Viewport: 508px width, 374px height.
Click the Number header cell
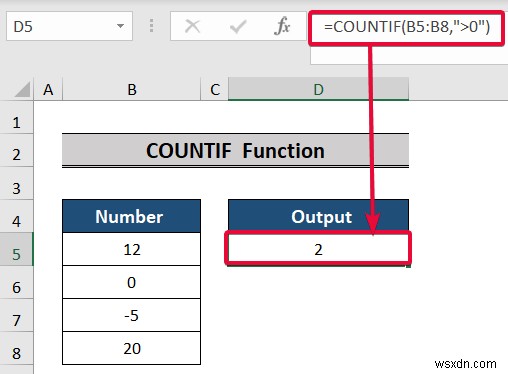click(x=131, y=216)
